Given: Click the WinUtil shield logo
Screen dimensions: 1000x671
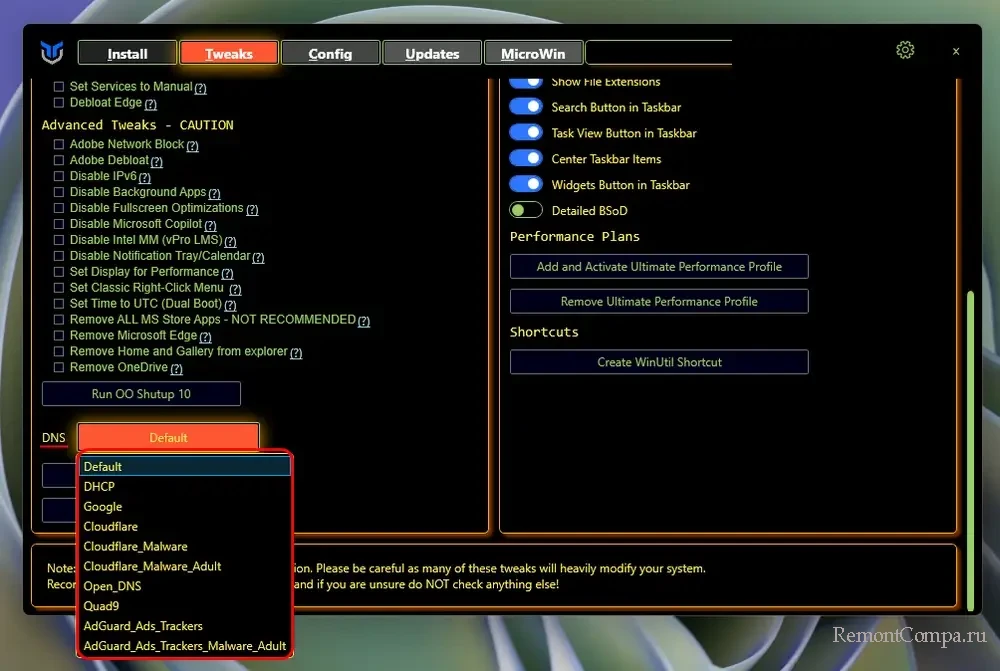Looking at the screenshot, I should pos(52,52).
